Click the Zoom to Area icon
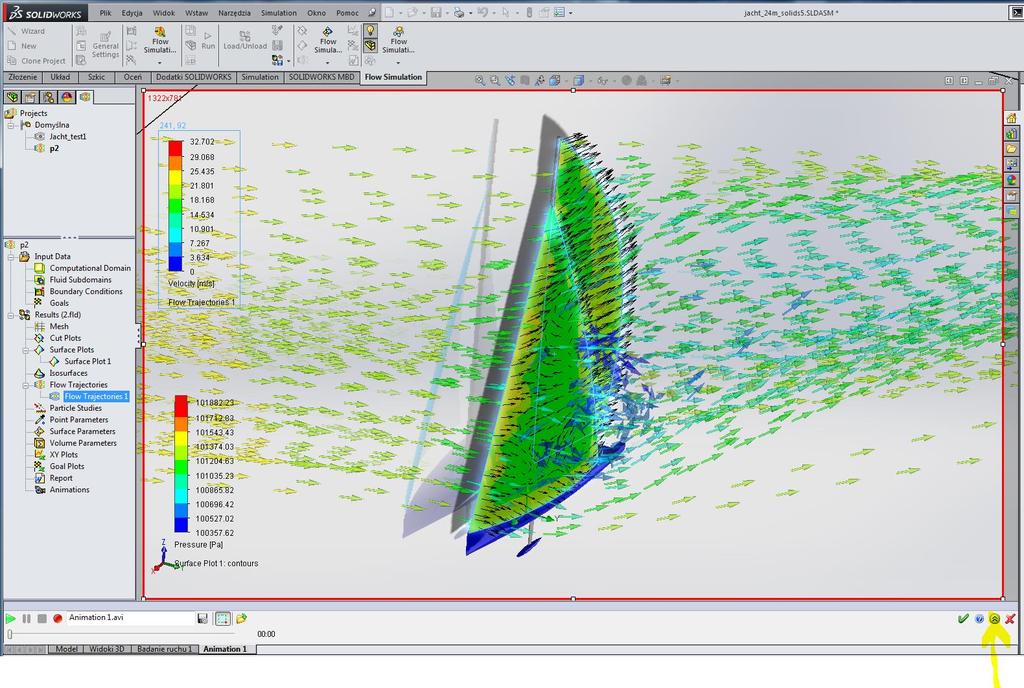1024x688 pixels. tap(495, 80)
